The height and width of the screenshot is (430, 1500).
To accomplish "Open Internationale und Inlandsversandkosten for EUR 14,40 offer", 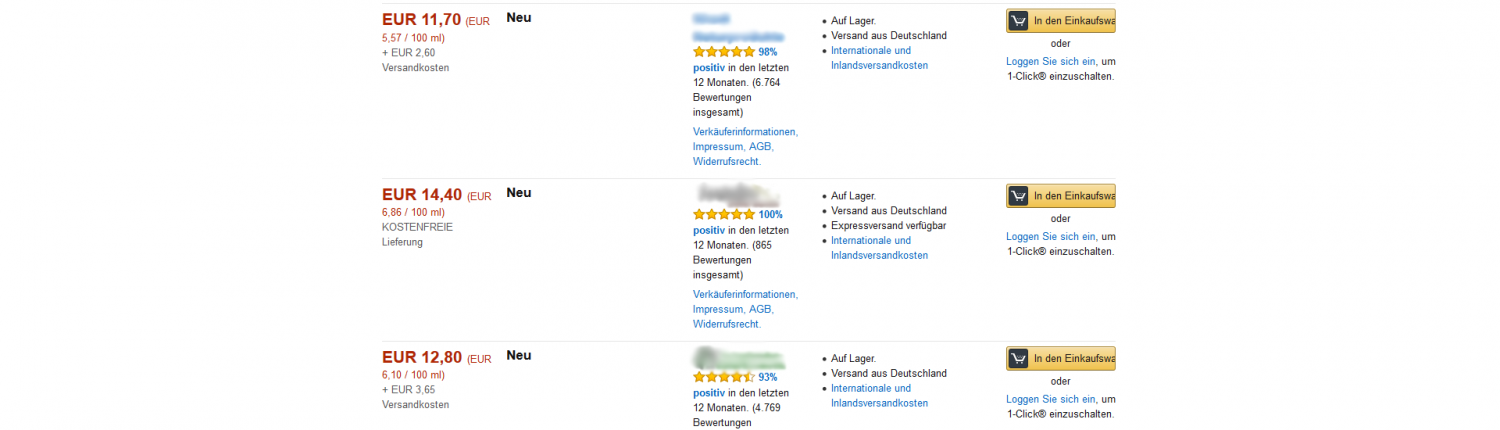I will 879,248.
